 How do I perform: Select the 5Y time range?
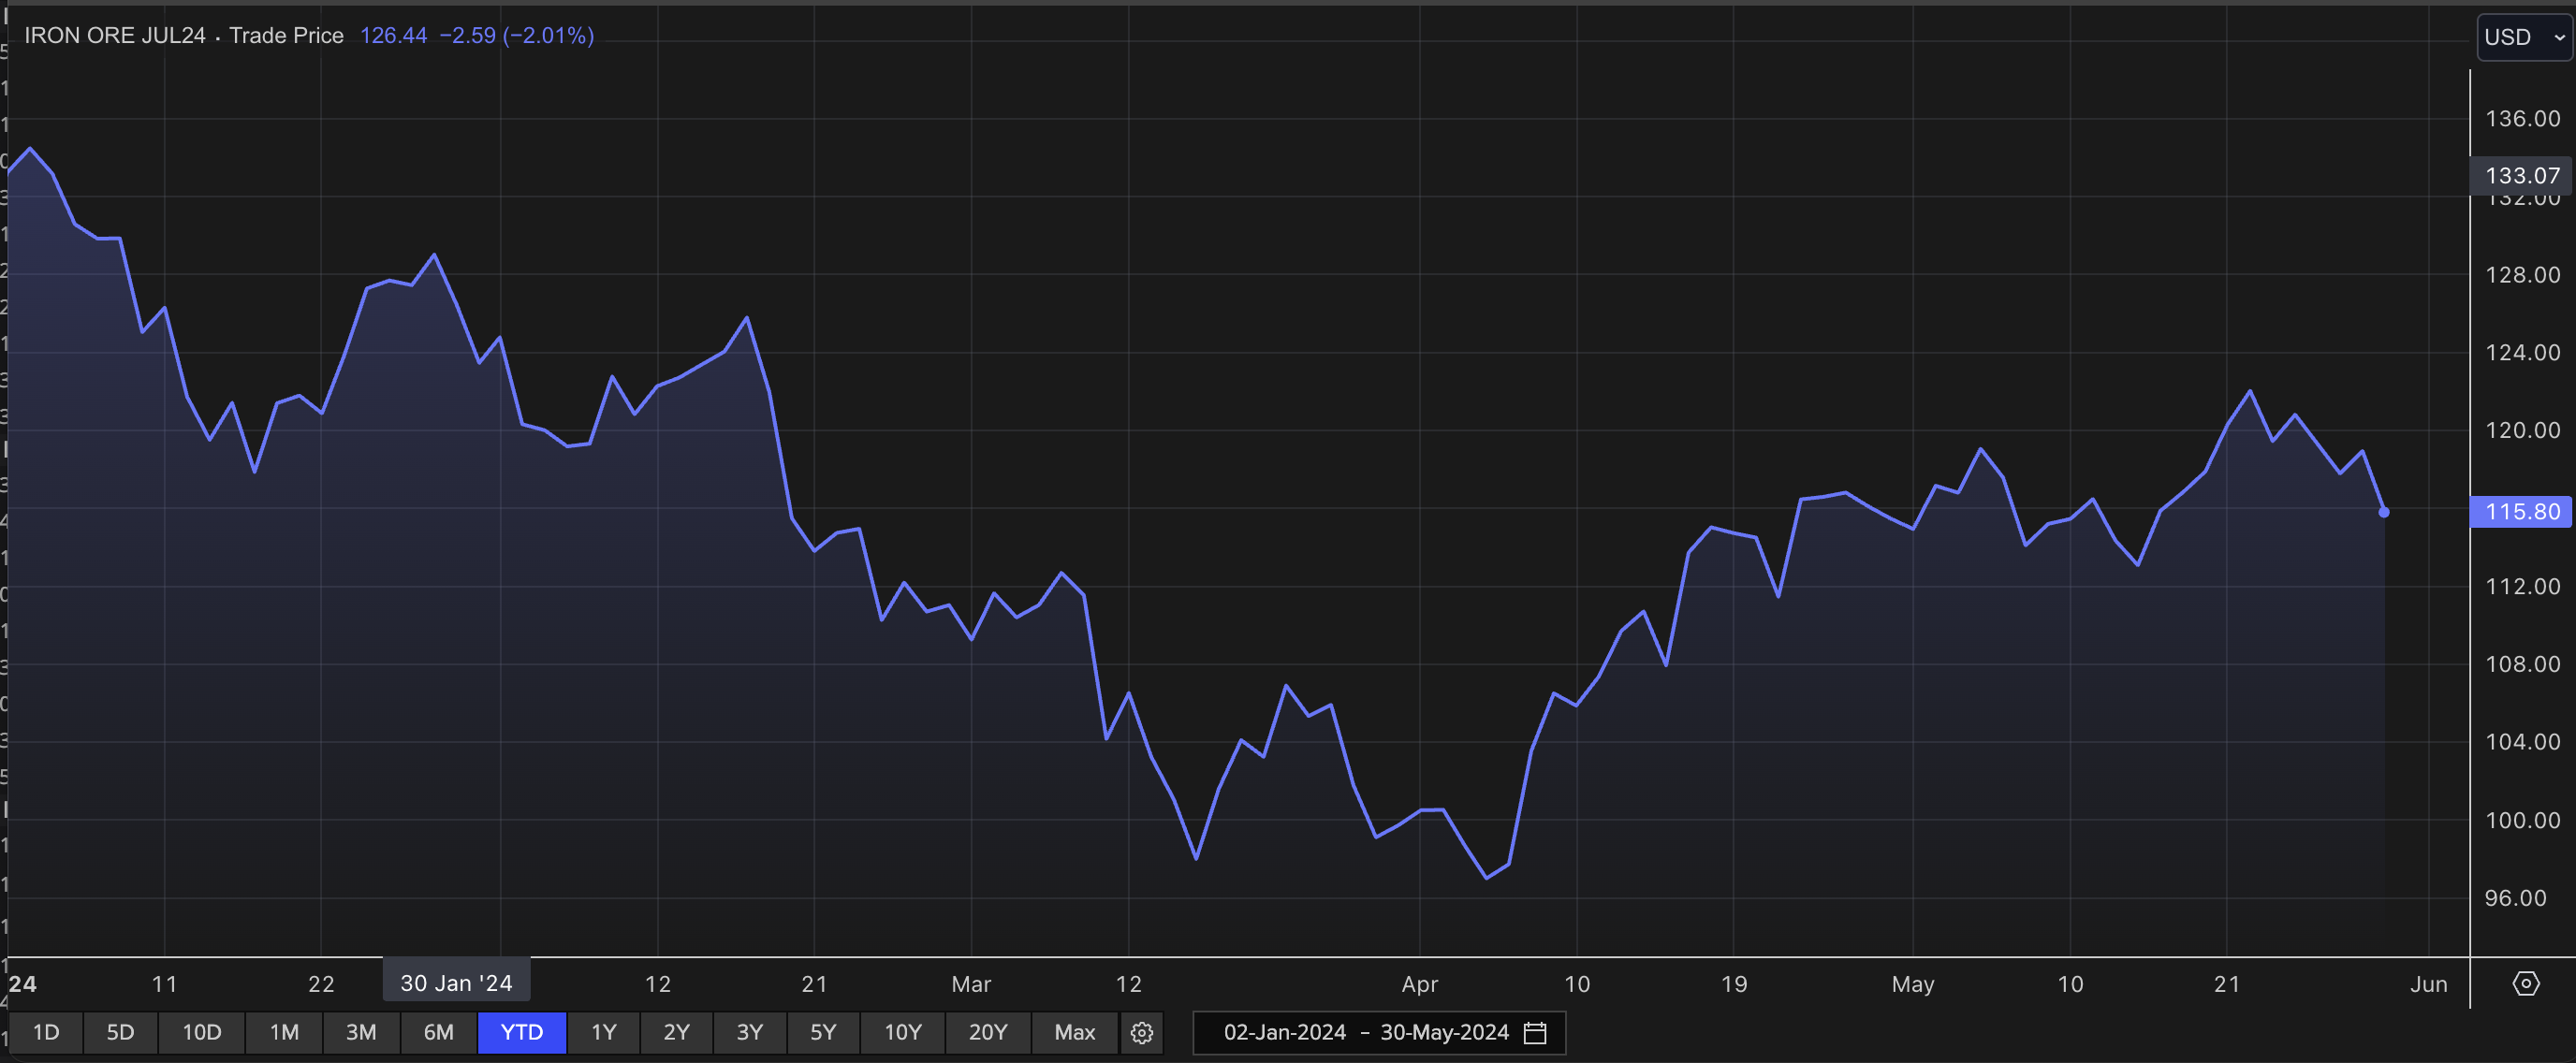coord(823,1032)
